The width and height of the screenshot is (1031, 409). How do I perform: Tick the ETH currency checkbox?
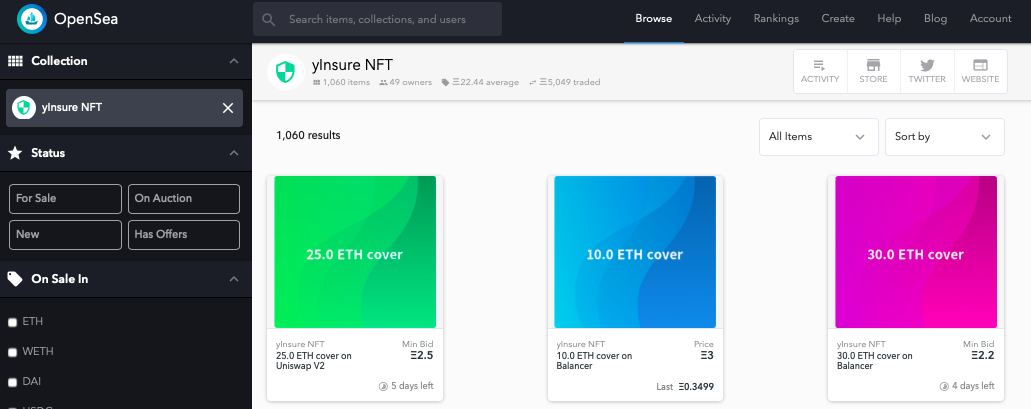click(12, 322)
